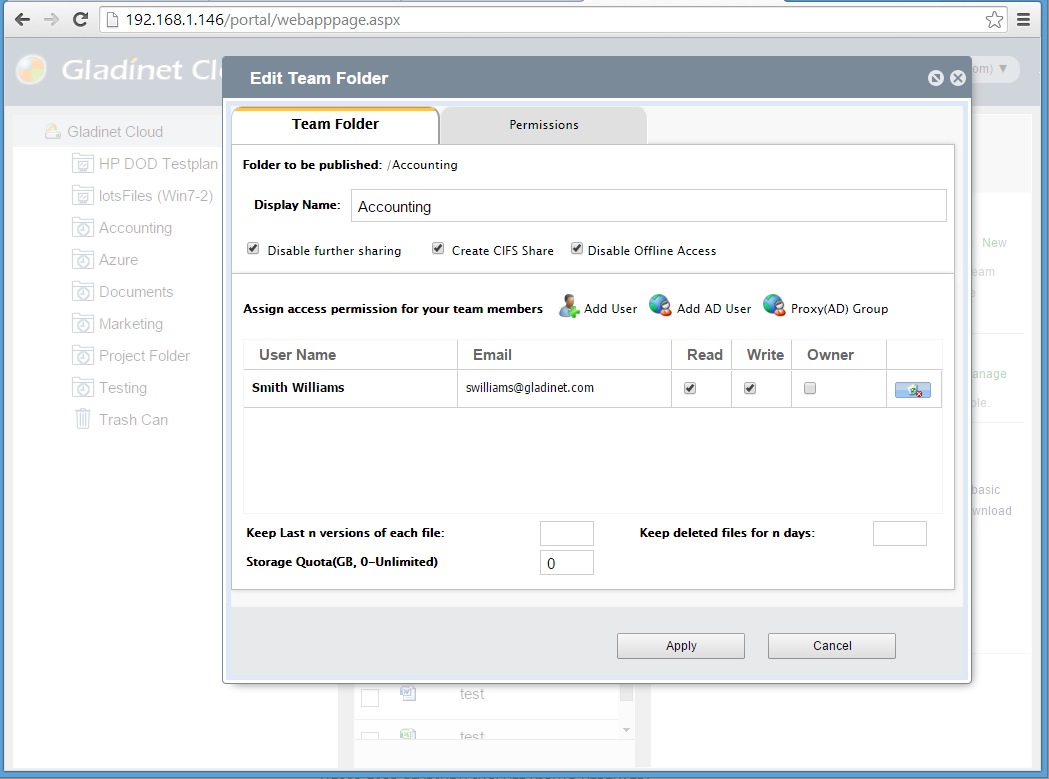1049x779 pixels.
Task: Toggle the Disable Offline Access checkbox
Action: click(x=577, y=249)
